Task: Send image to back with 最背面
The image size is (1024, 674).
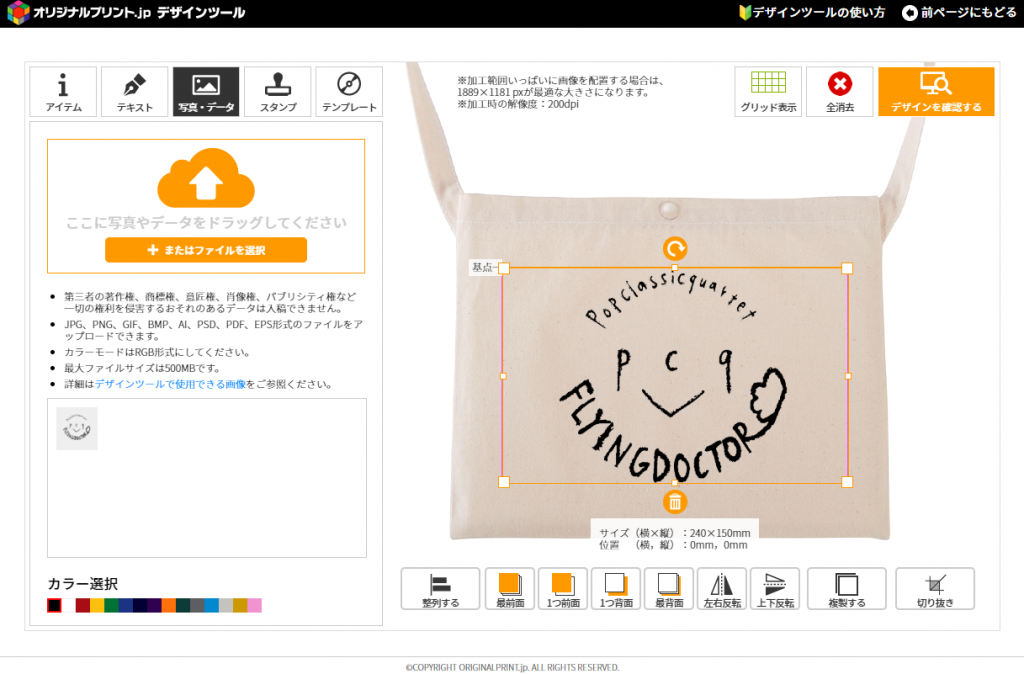Action: [669, 588]
